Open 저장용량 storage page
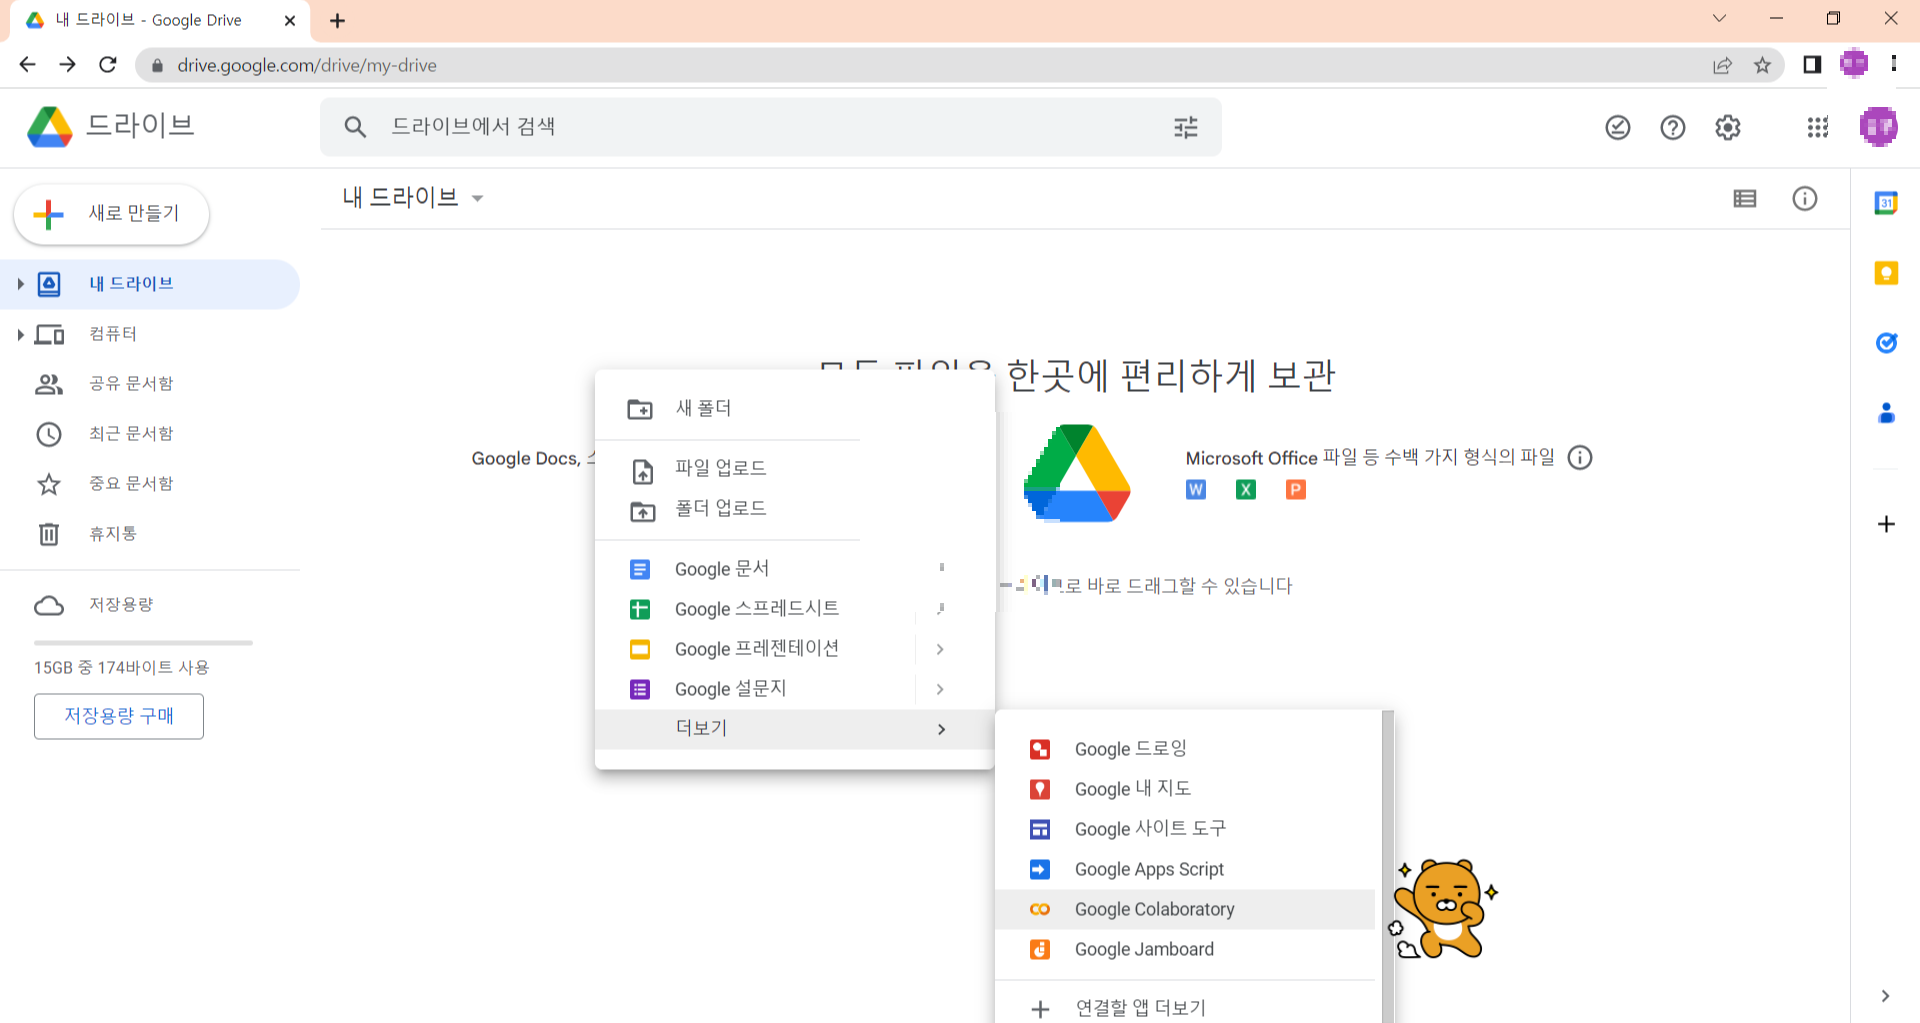The width and height of the screenshot is (1920, 1023). (150, 605)
